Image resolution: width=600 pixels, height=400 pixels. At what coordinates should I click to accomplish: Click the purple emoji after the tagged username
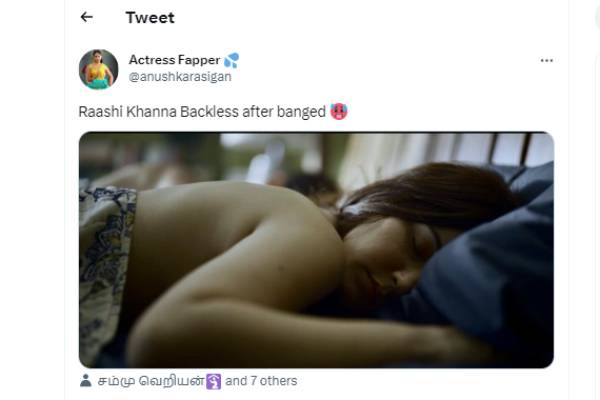tap(214, 381)
